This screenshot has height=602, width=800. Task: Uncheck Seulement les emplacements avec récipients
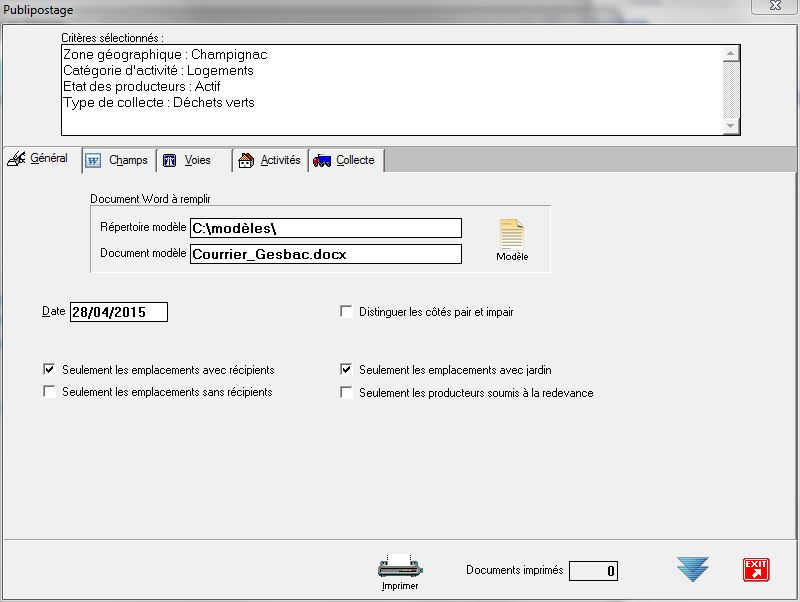click(x=49, y=369)
